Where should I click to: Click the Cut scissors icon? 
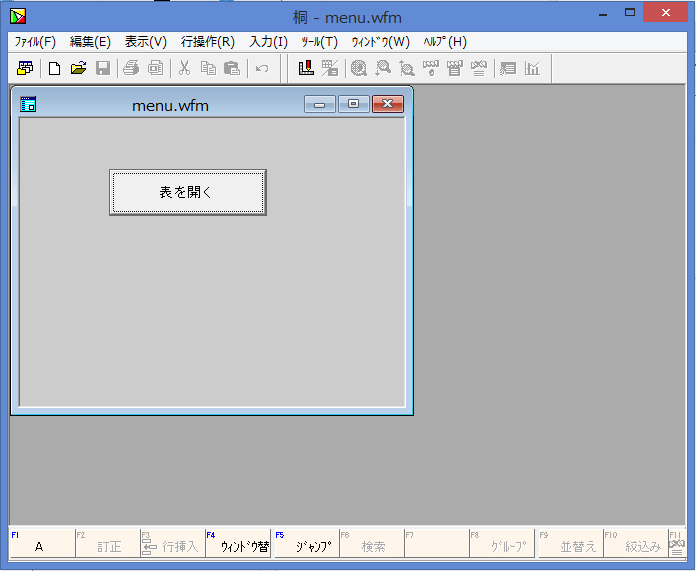(184, 68)
